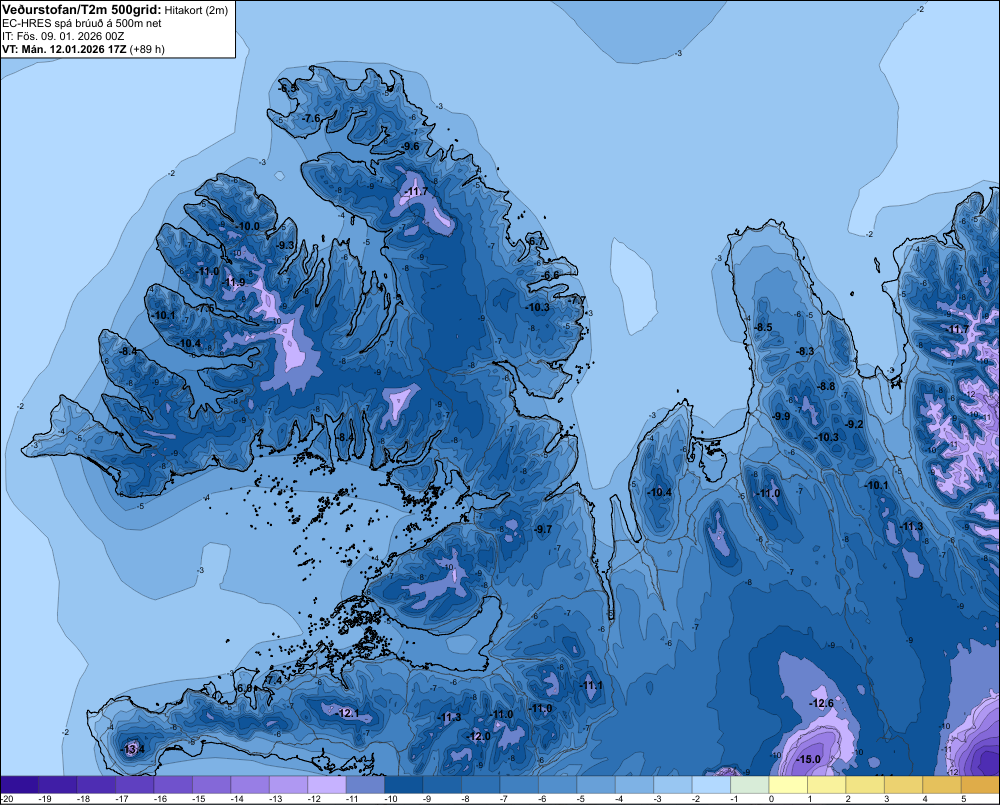Screen dimensions: 1000x805
Task: Click the -7.7 temperature value
Action: (576, 299)
